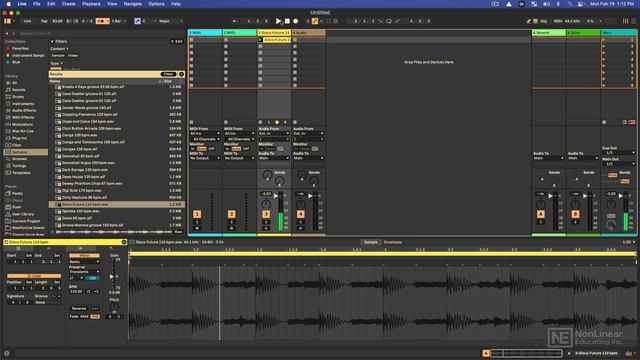Open Audio To Main dropdown on track 4
640x360 pixels.
[309, 158]
